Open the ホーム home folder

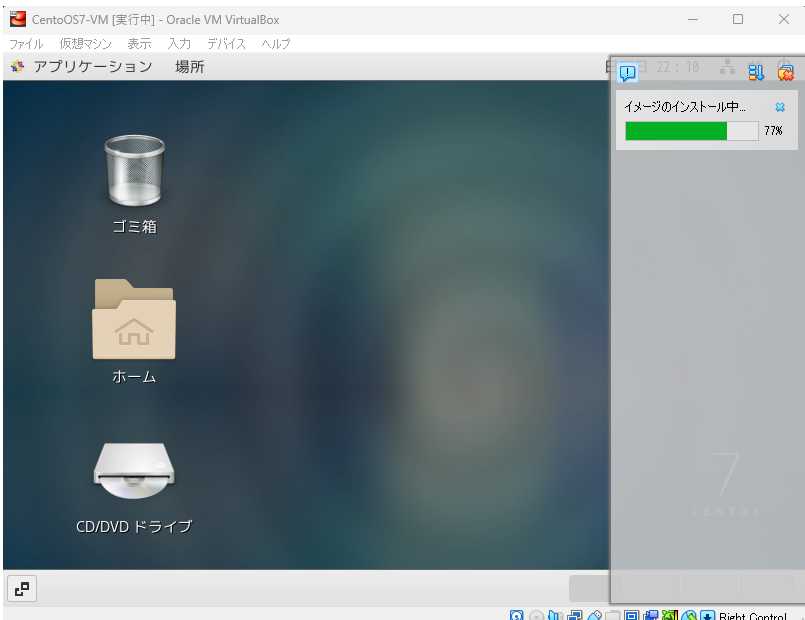[x=134, y=320]
